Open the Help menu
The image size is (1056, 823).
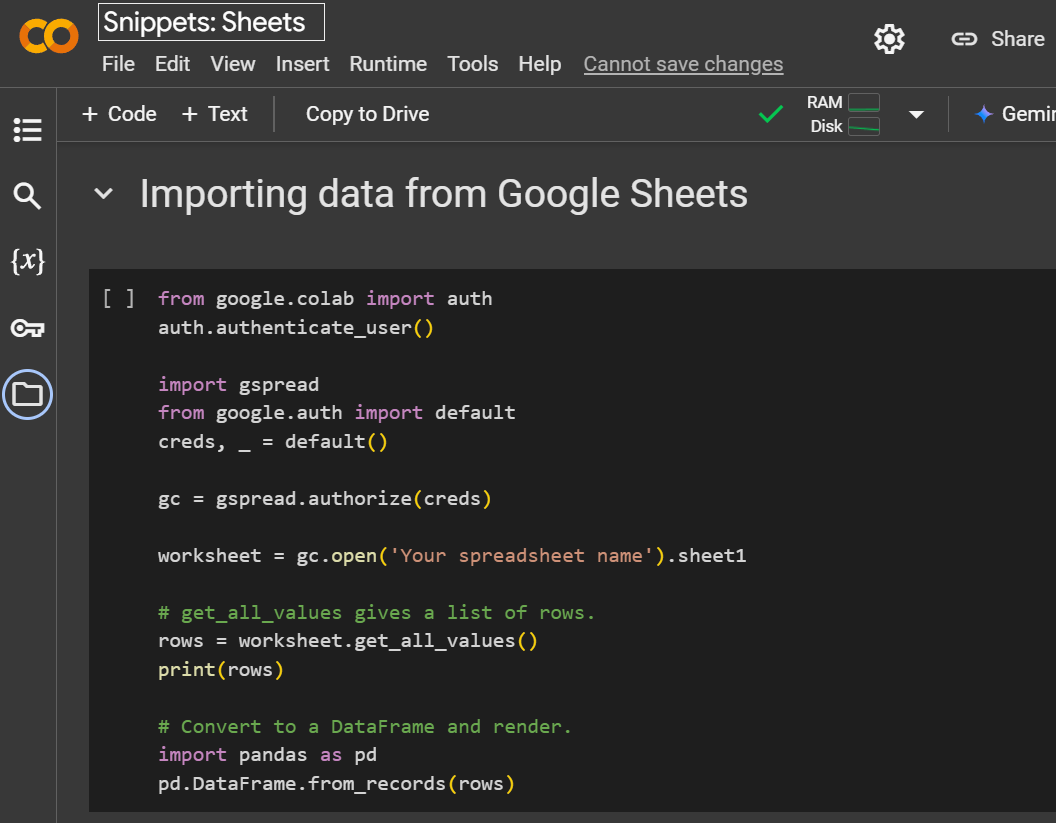tap(539, 64)
